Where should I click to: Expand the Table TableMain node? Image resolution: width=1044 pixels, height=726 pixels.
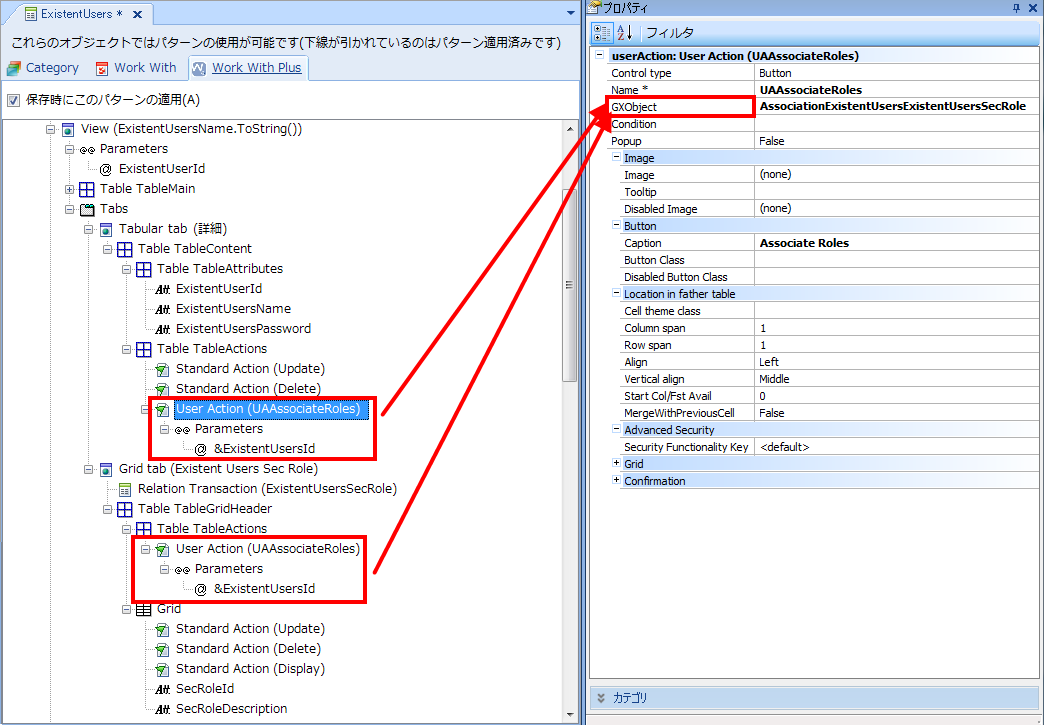69,189
